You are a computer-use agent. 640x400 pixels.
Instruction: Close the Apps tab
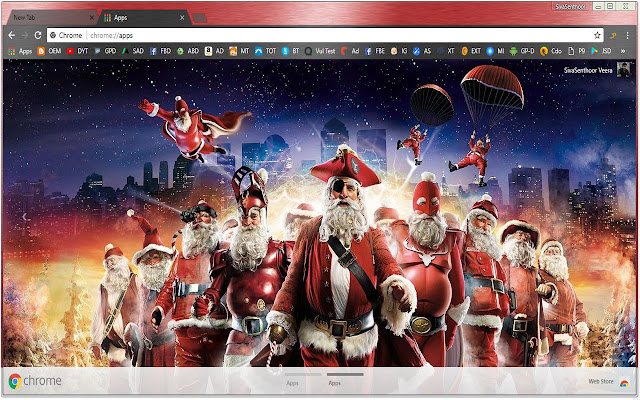[182, 18]
